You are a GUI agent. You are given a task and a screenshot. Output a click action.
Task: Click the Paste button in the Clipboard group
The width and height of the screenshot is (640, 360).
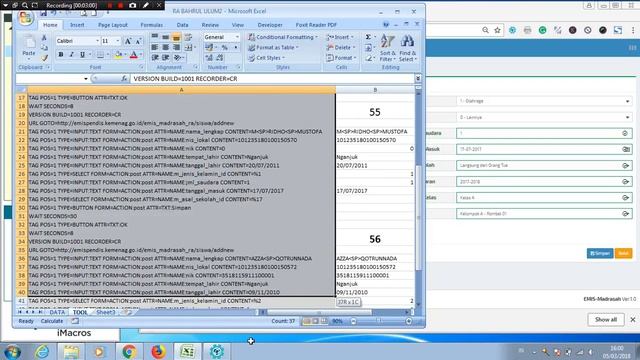coord(29,46)
